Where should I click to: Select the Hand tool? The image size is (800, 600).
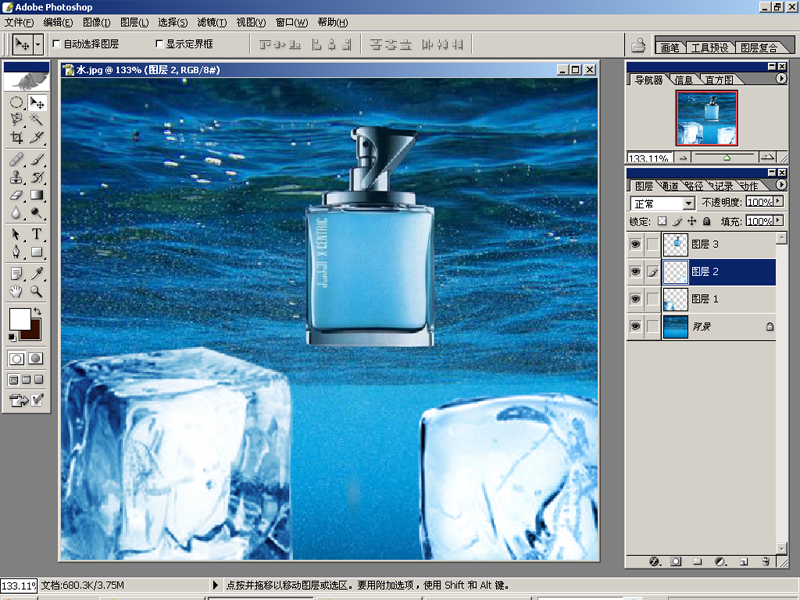[16, 291]
